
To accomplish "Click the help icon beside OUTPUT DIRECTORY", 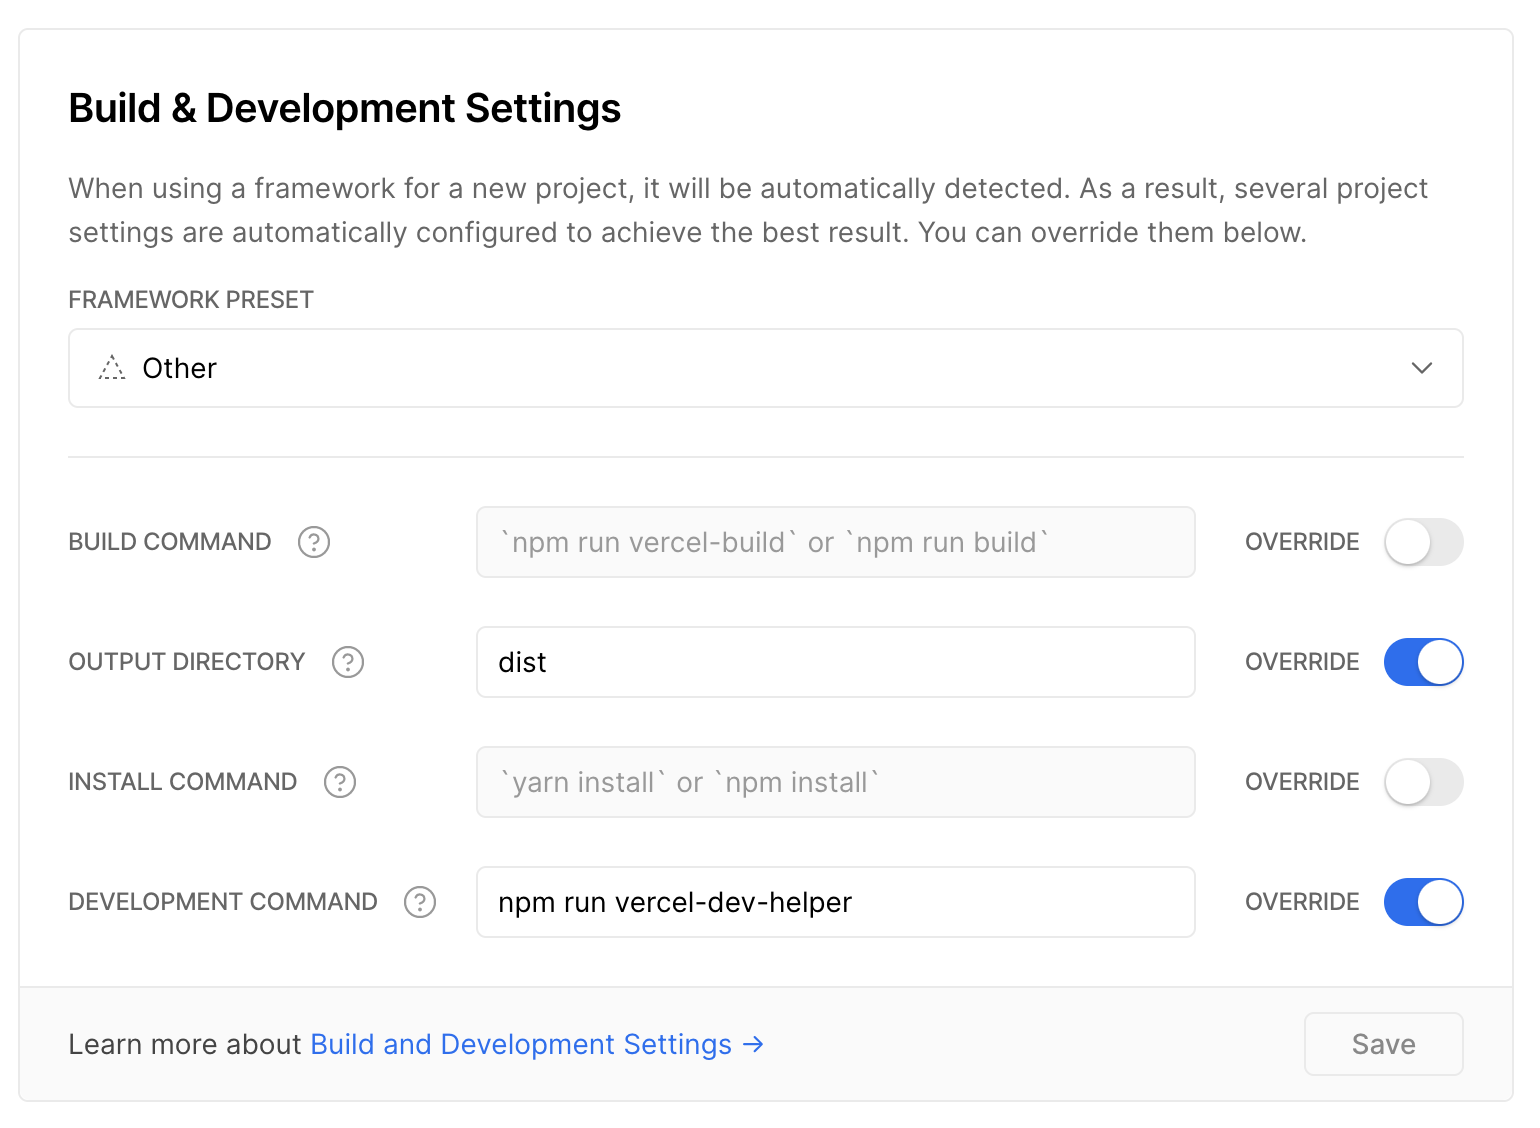I will click(347, 662).
